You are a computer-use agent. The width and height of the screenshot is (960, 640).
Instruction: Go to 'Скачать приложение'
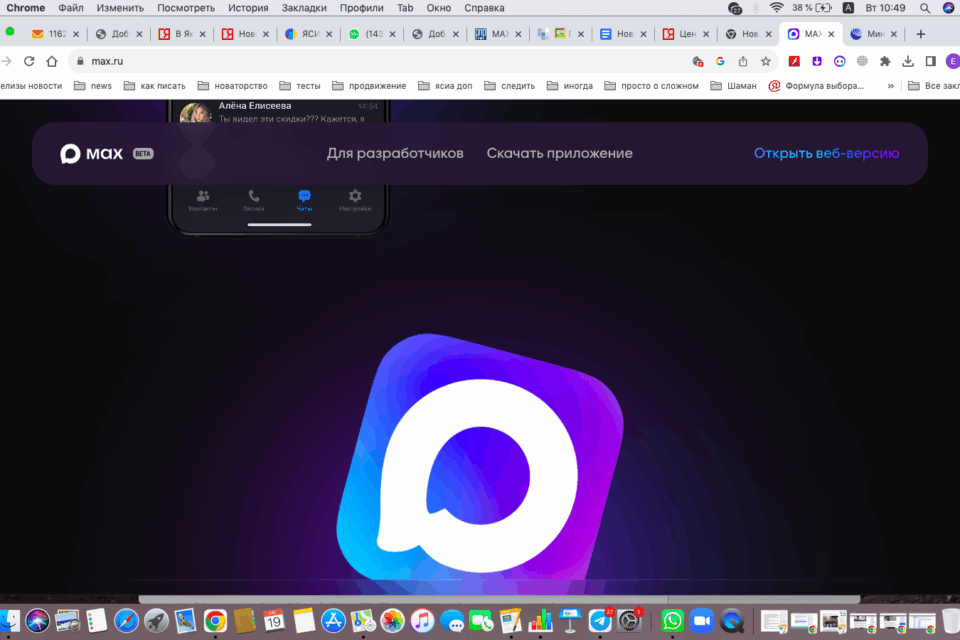click(559, 154)
